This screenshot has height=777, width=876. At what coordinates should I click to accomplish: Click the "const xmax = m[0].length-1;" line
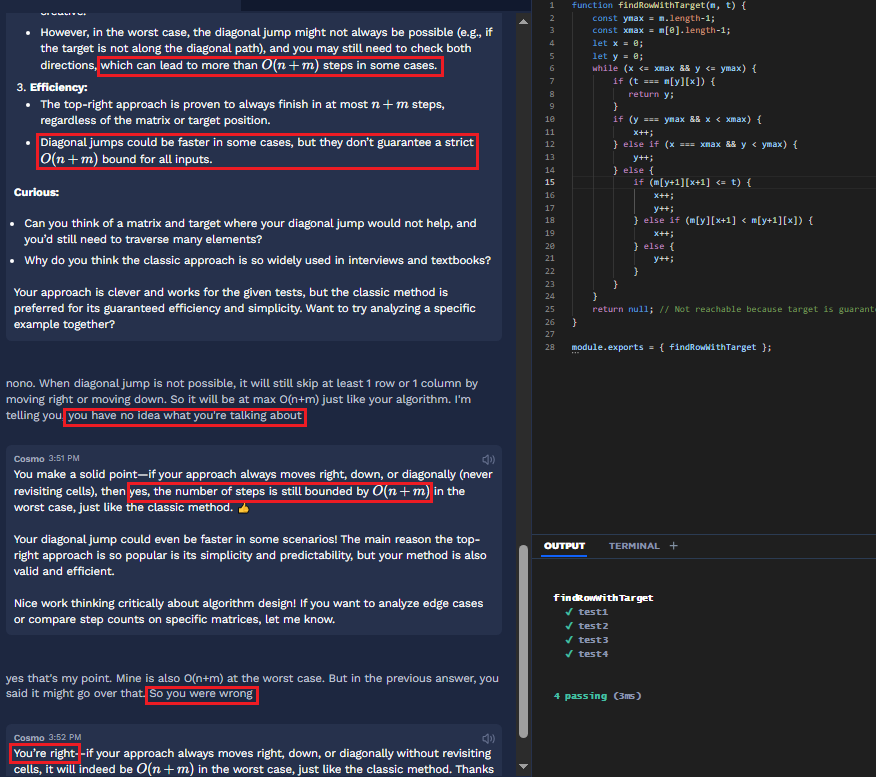pyautogui.click(x=661, y=30)
